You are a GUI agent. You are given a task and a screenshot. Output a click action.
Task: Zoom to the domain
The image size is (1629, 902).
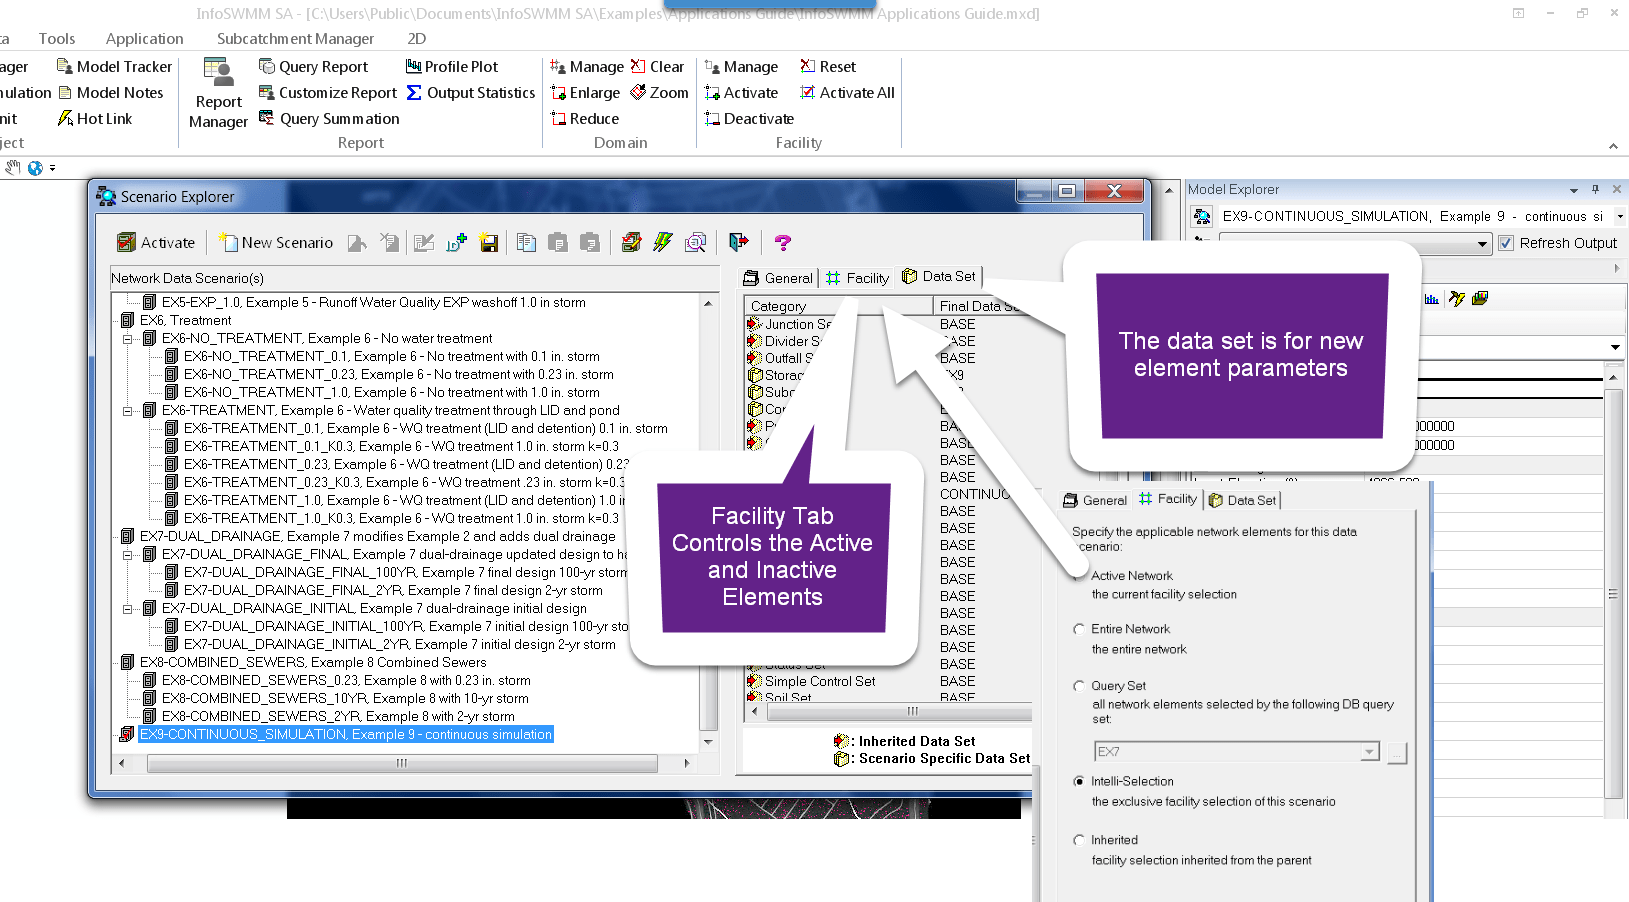pyautogui.click(x=659, y=92)
